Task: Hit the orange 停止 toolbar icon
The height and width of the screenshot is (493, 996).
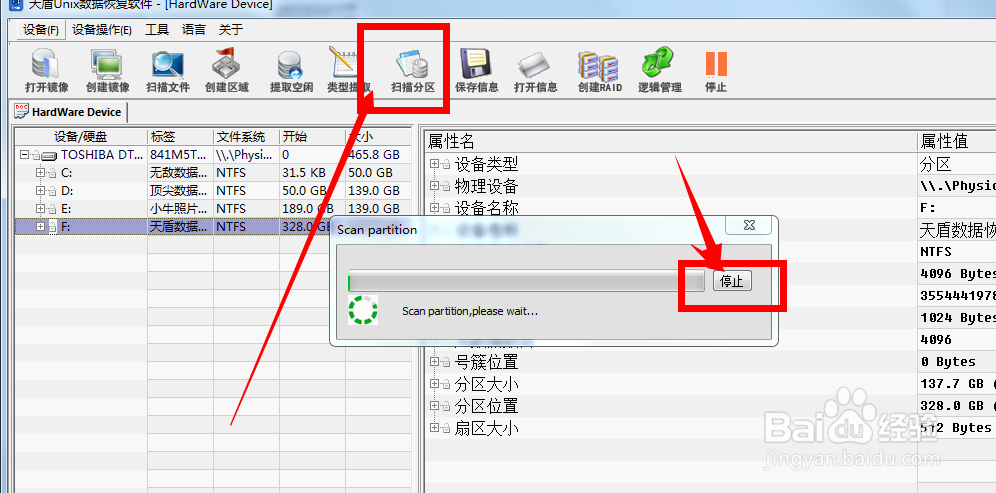Action: (716, 64)
